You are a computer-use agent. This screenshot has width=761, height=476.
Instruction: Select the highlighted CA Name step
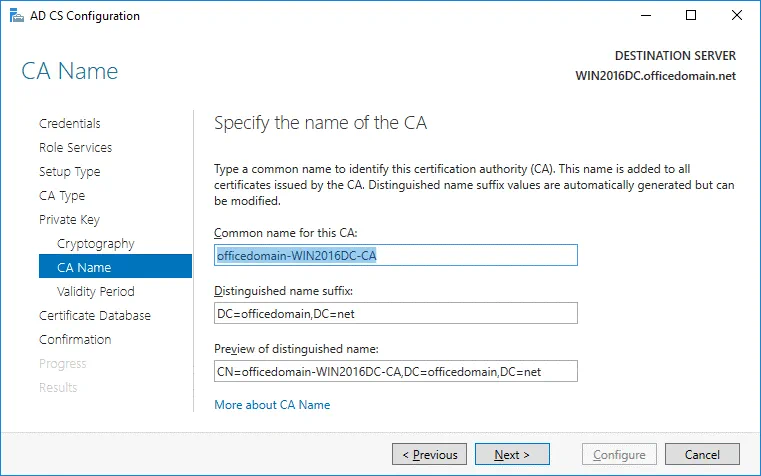tap(85, 268)
